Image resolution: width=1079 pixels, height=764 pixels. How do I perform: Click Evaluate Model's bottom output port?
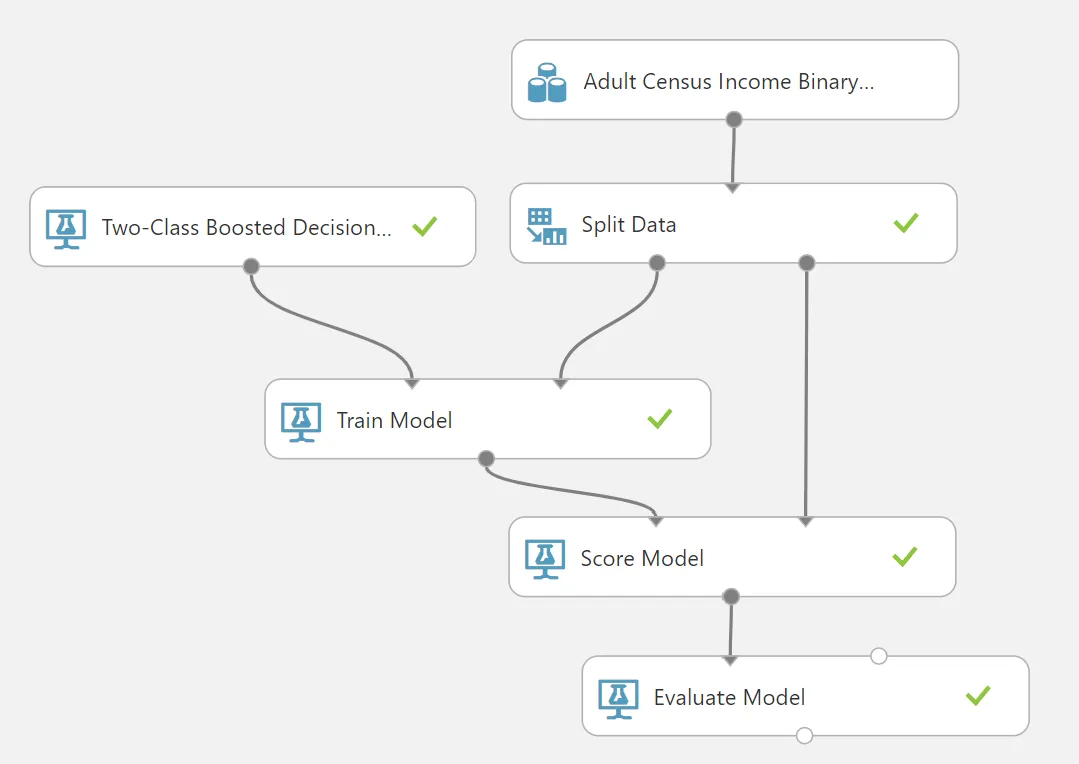pyautogui.click(x=804, y=736)
